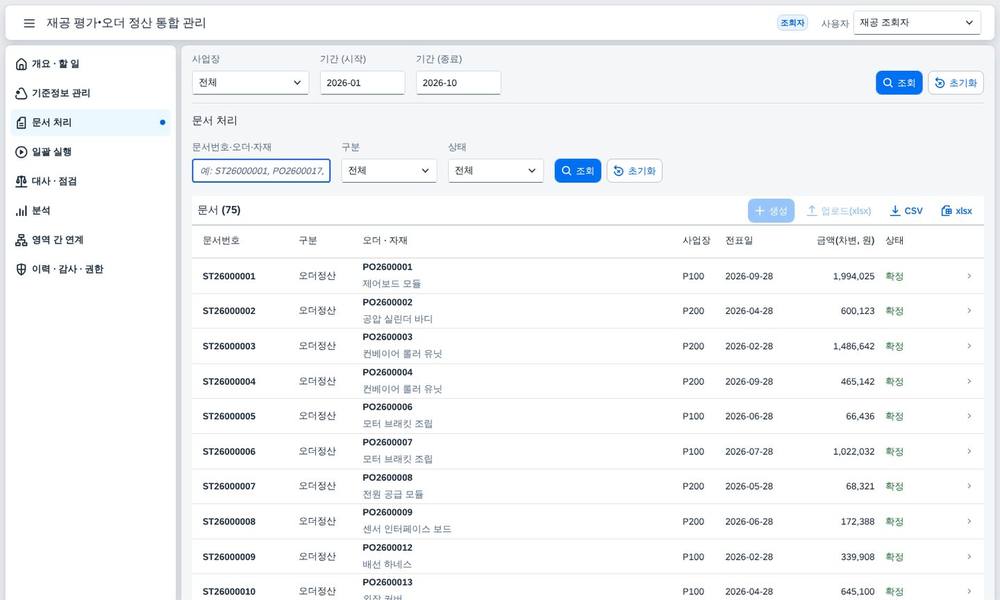
Task: Toggle the hamburger menu icon
Action: [29, 23]
